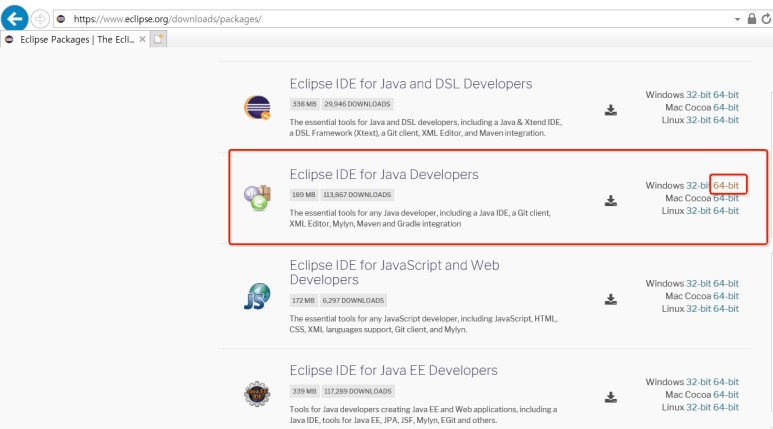Click download icon for Java EE Developers
This screenshot has height=429, width=773.
coord(611,397)
